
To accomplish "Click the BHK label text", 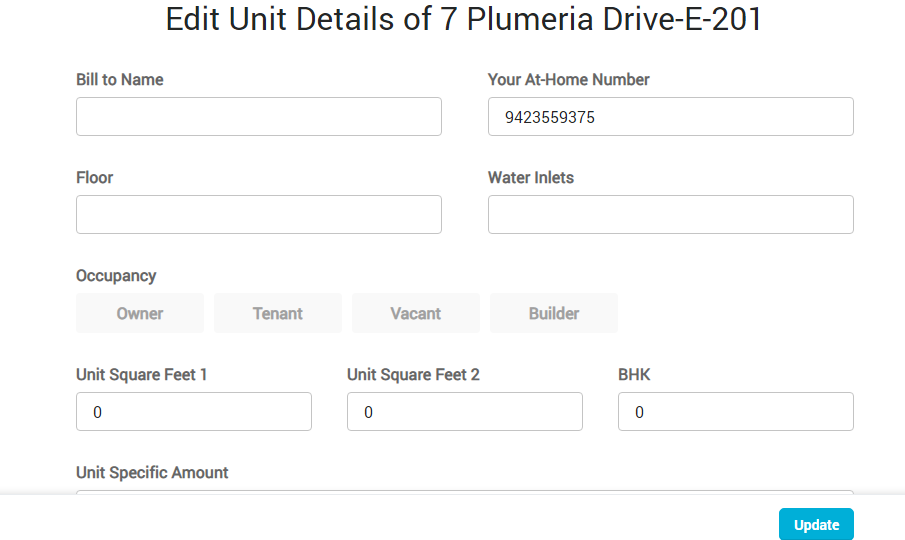I will tap(634, 374).
